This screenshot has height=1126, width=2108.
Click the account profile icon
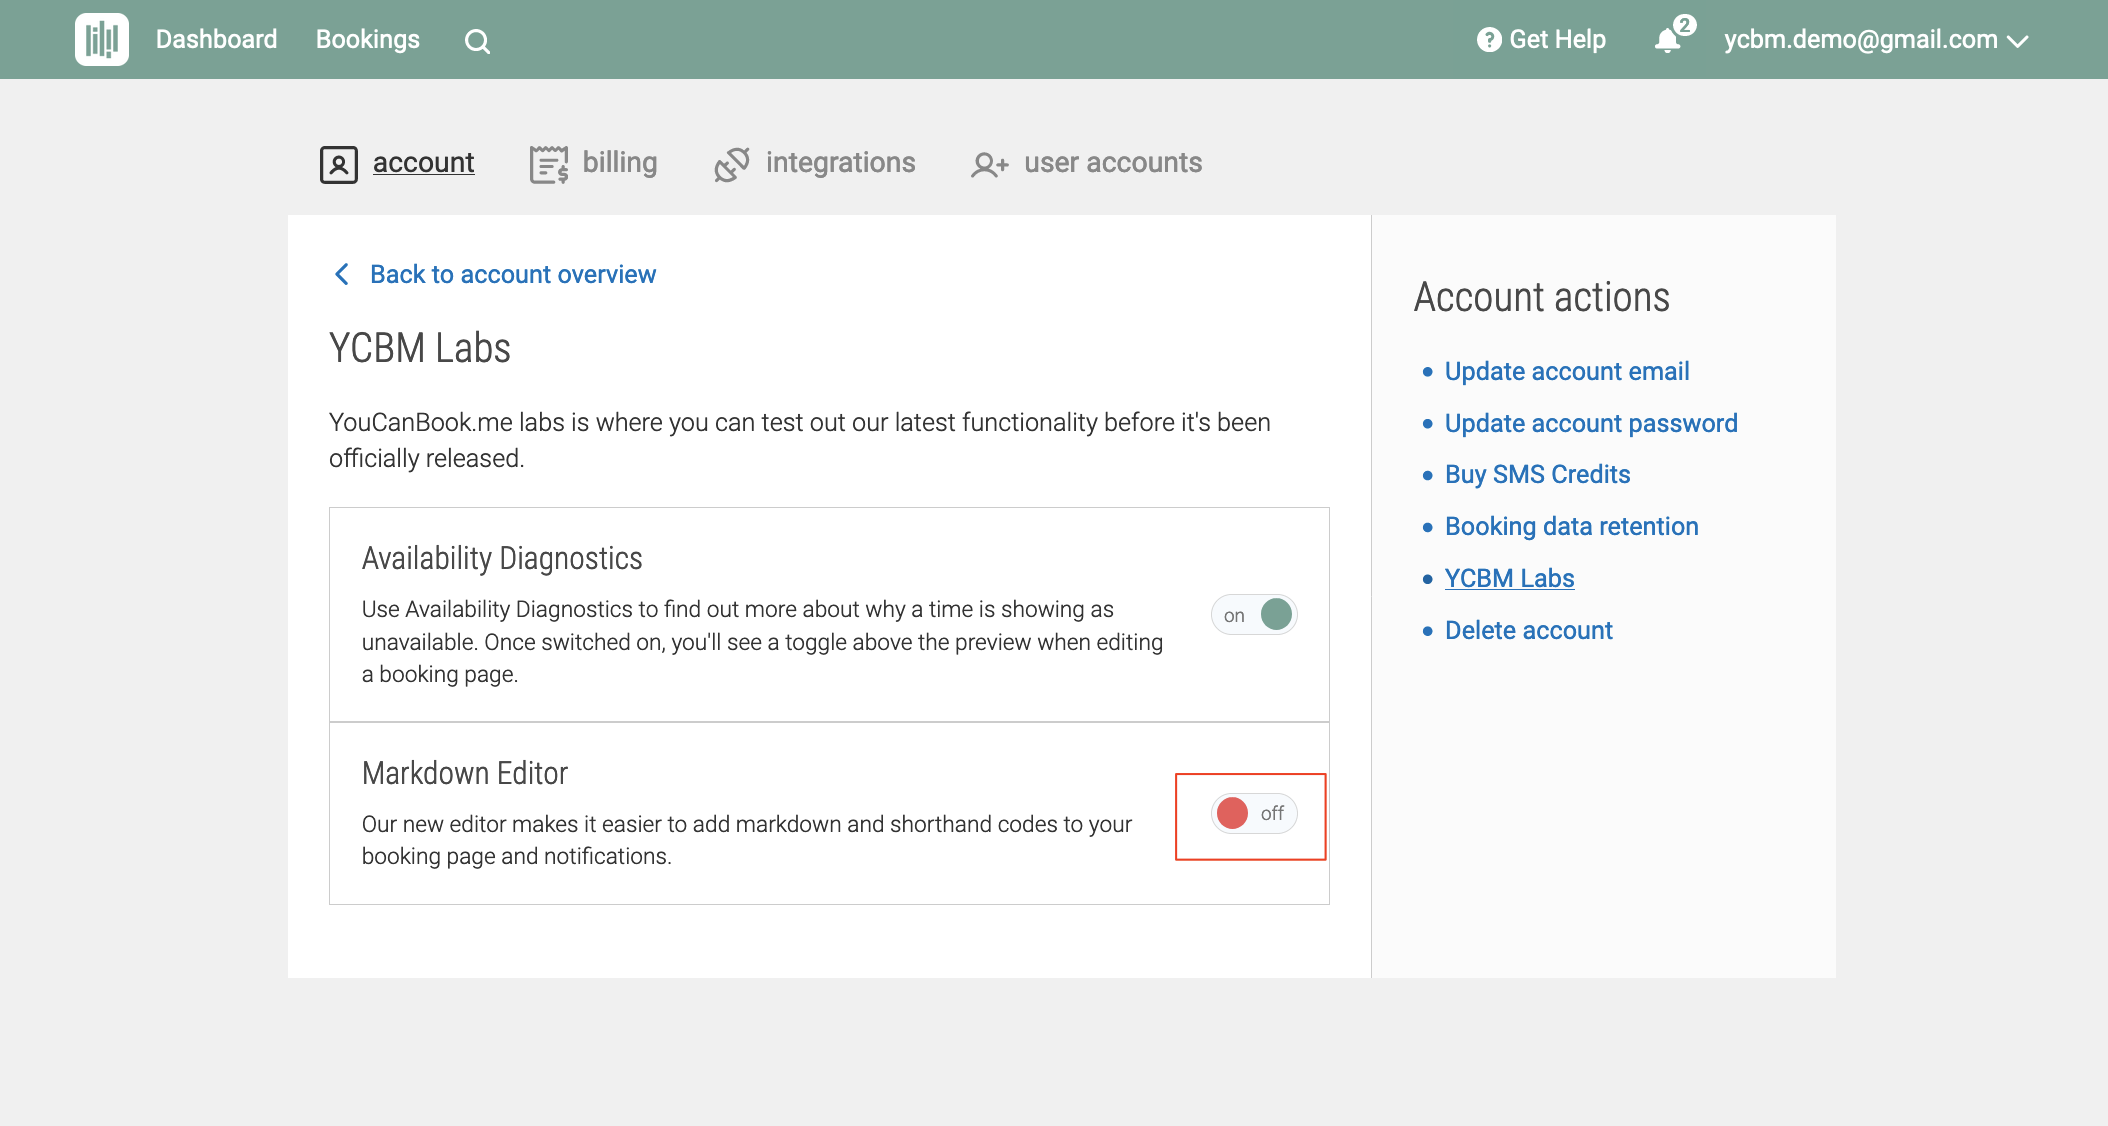[x=338, y=164]
